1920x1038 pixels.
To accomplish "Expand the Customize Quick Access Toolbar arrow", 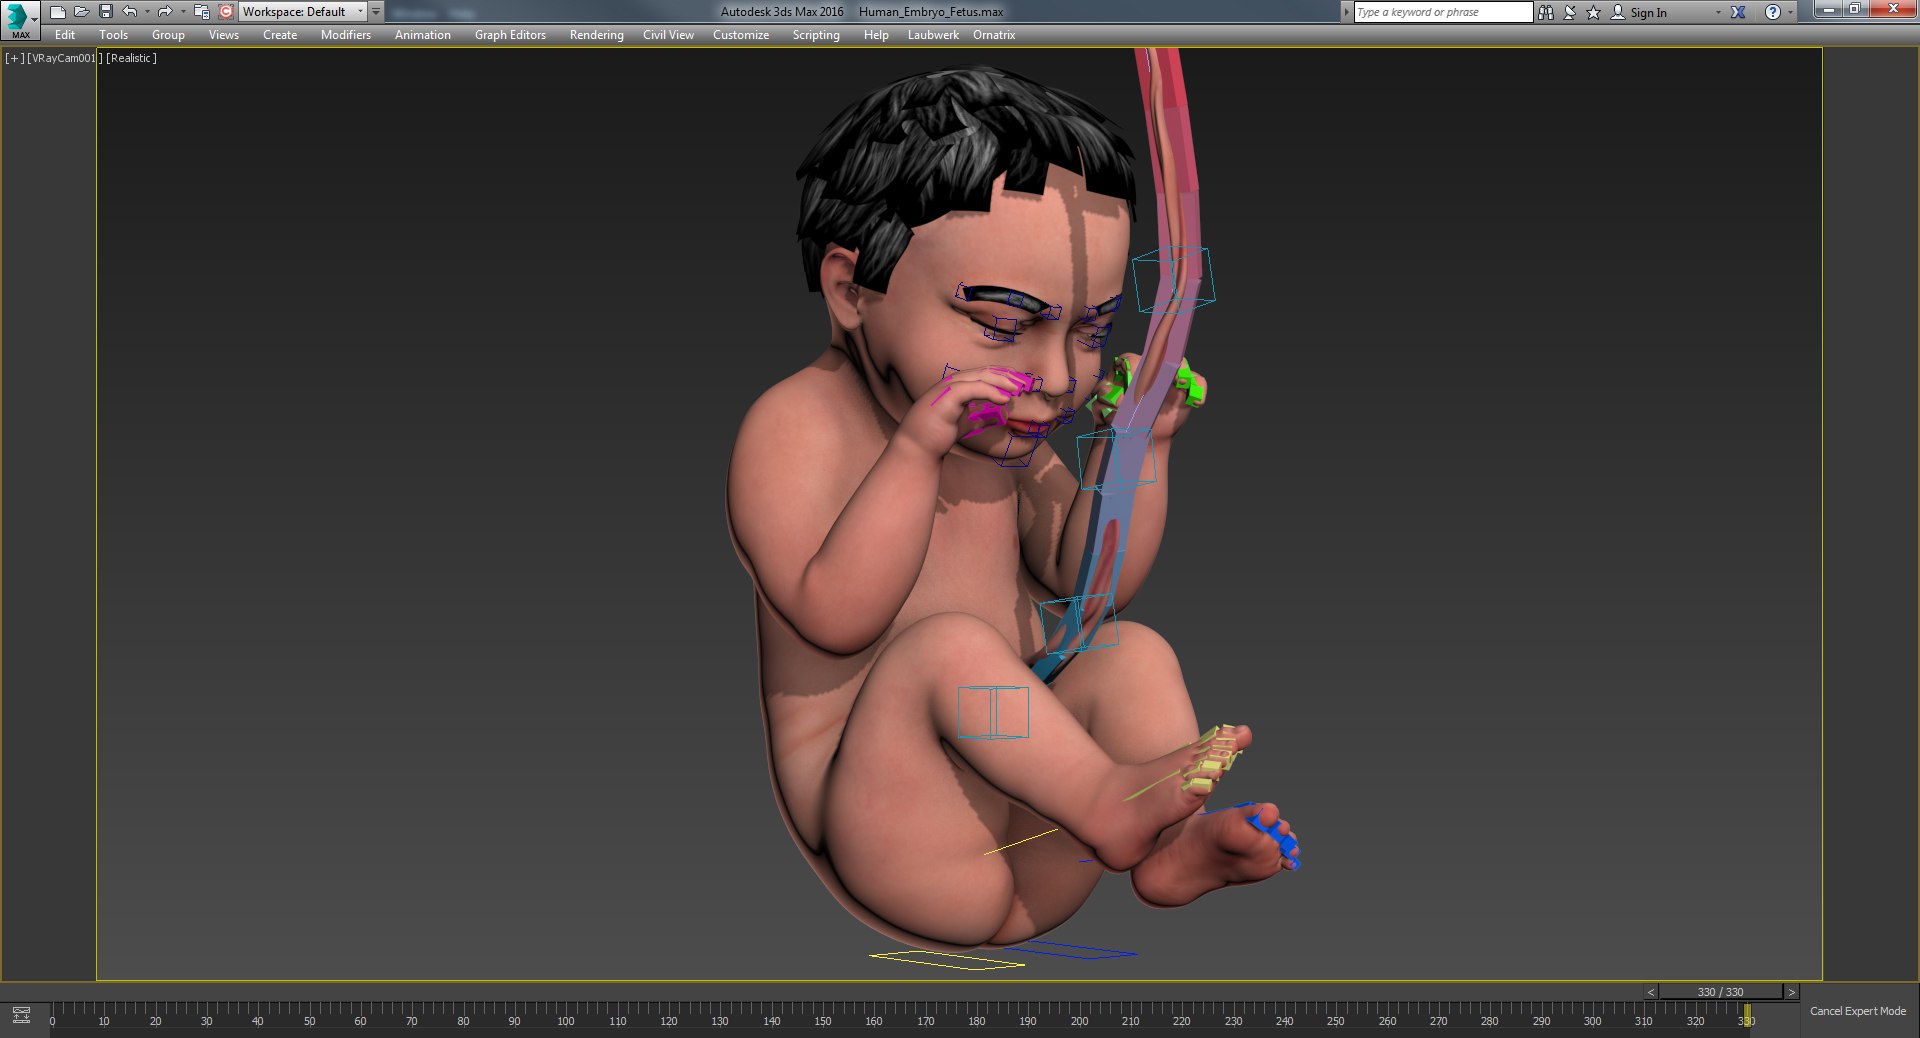I will pyautogui.click(x=376, y=12).
